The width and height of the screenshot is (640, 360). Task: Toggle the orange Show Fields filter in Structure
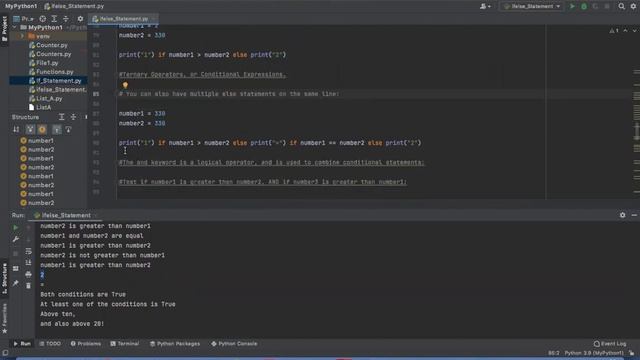pyautogui.click(x=42, y=129)
